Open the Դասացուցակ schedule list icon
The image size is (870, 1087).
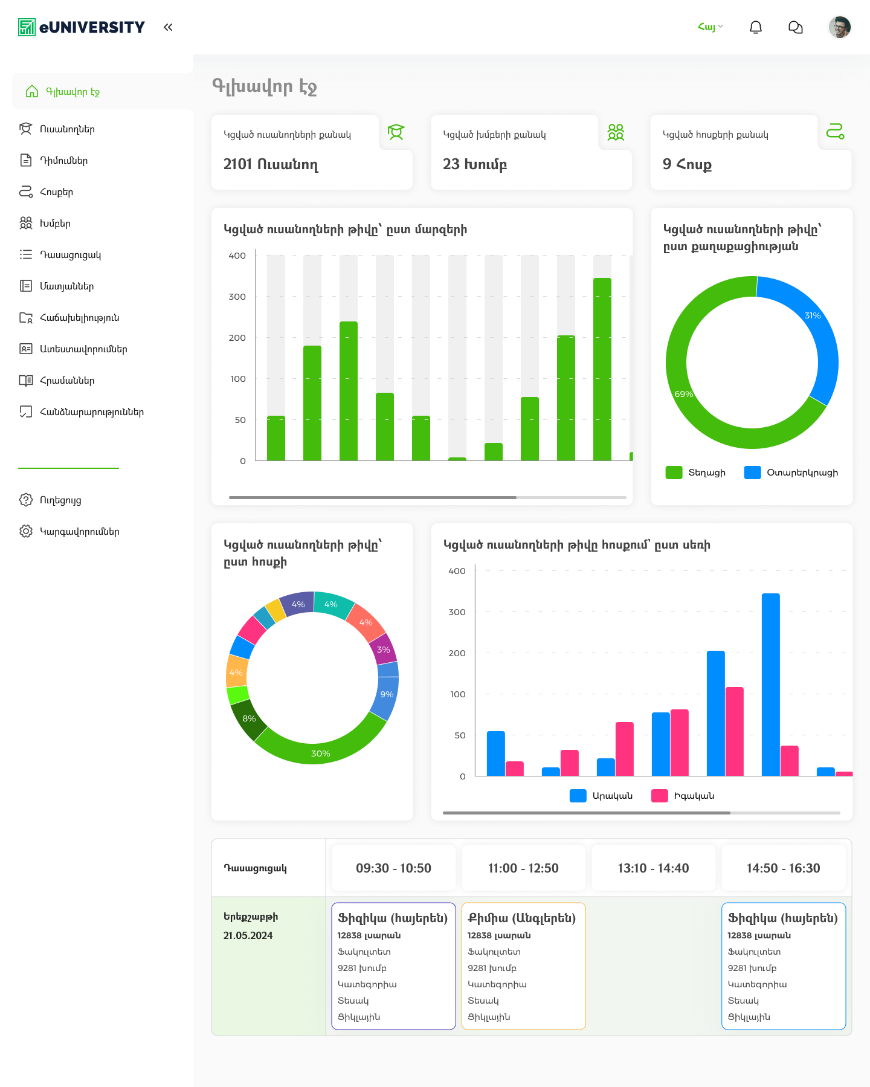[x=30, y=255]
